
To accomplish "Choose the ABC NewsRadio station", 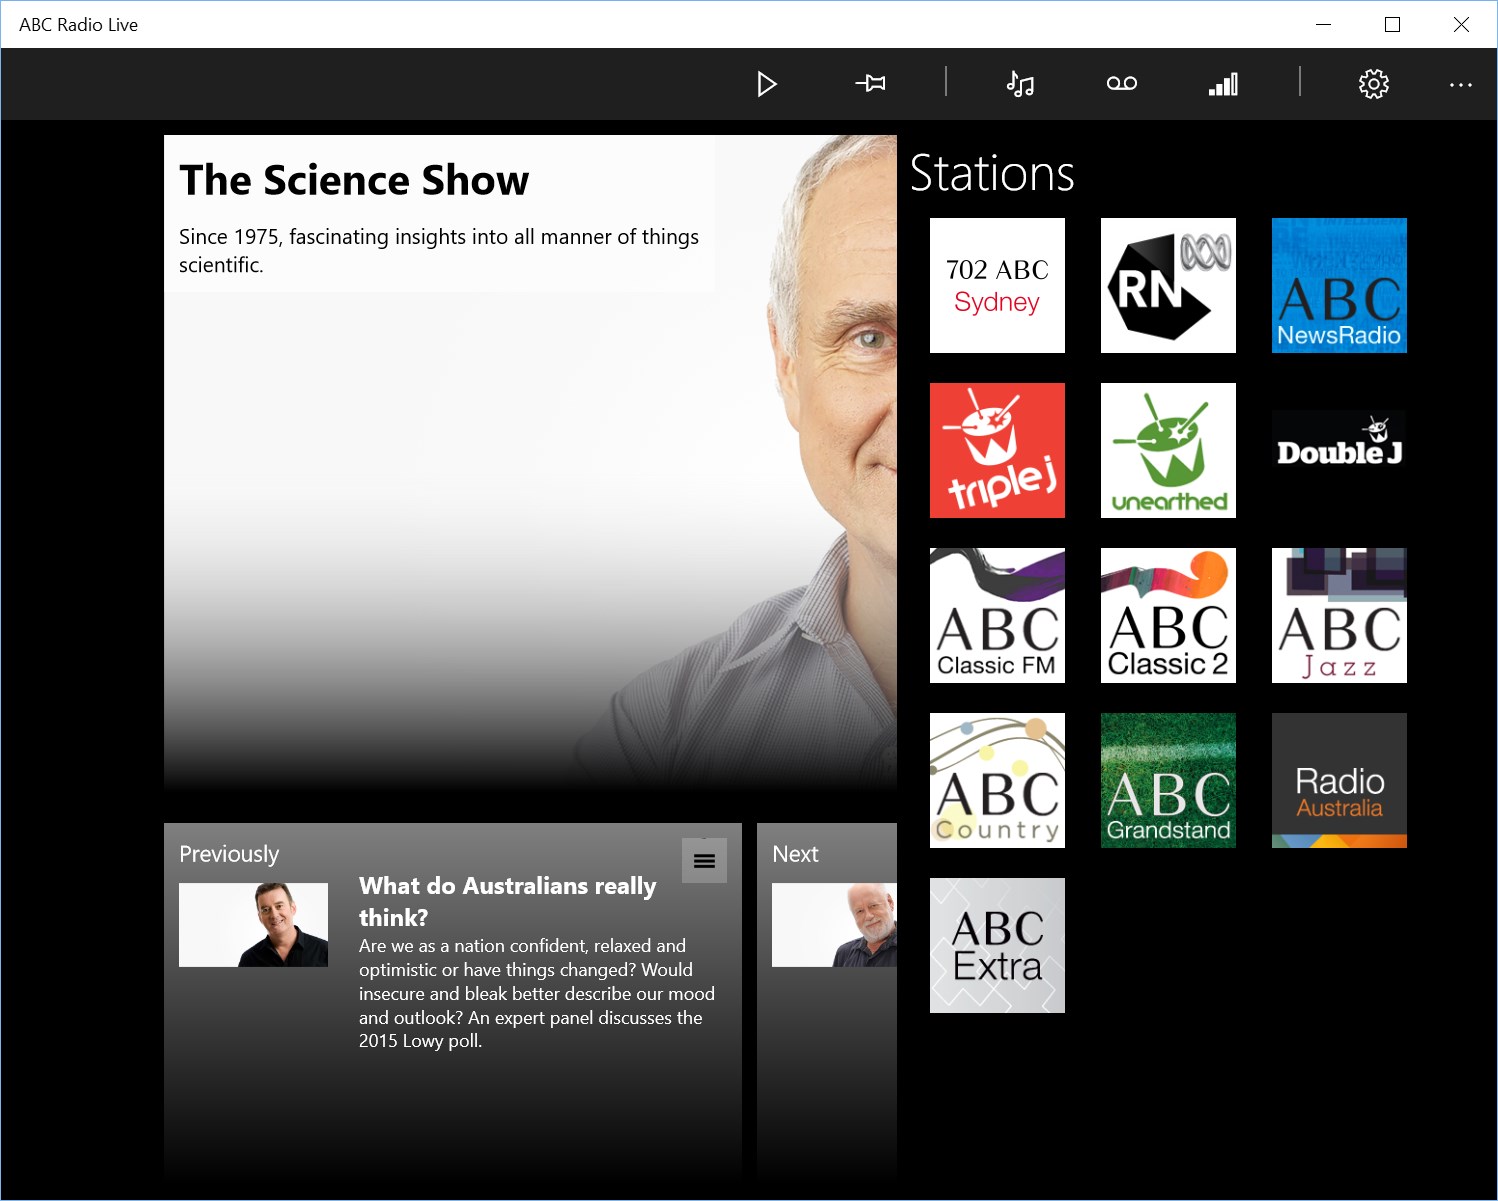I will (1339, 285).
